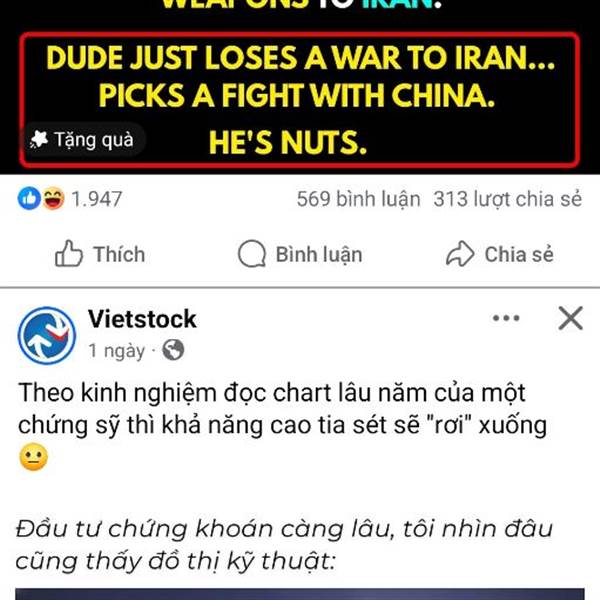View the 313 lượt chia sẻ shares

[x=507, y=199]
